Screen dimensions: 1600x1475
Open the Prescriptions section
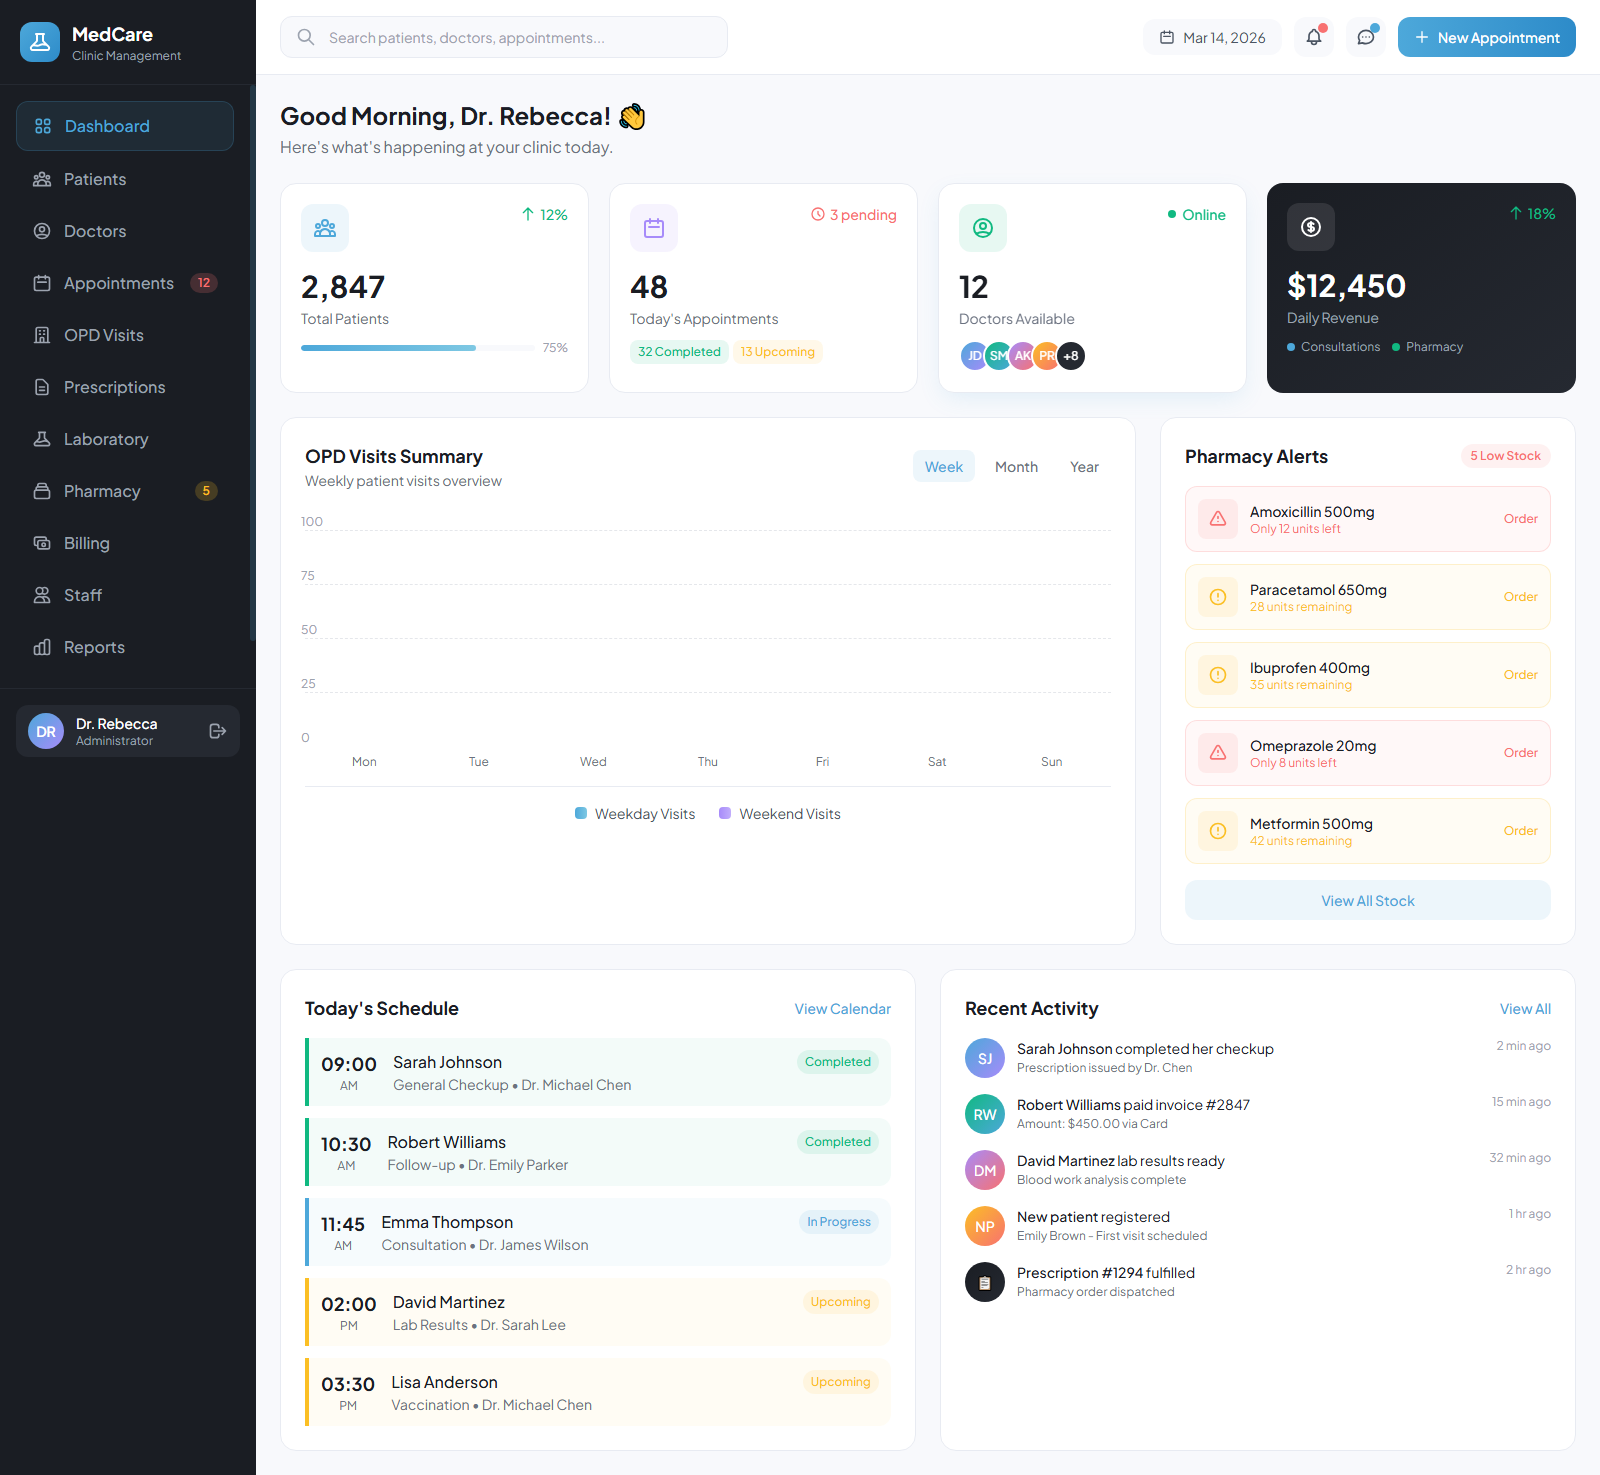pyautogui.click(x=114, y=386)
